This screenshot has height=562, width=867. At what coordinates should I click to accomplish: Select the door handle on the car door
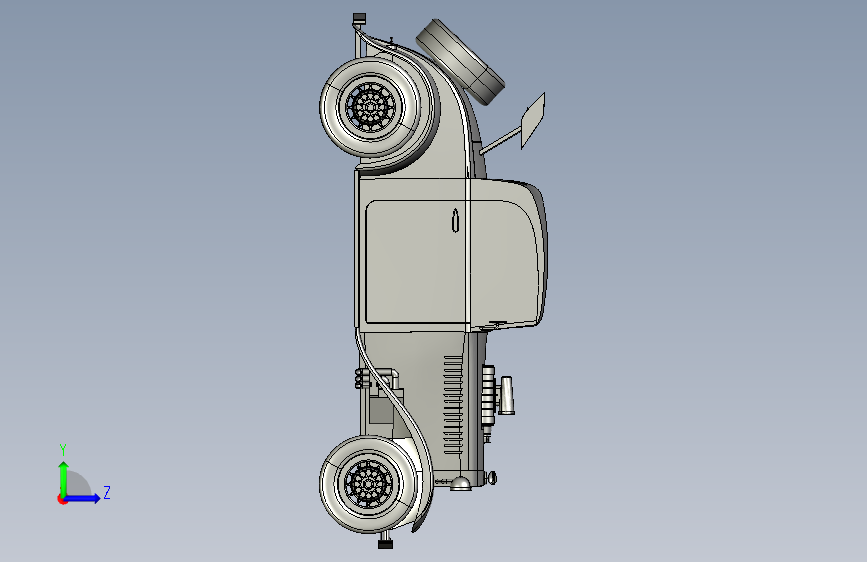coord(455,220)
